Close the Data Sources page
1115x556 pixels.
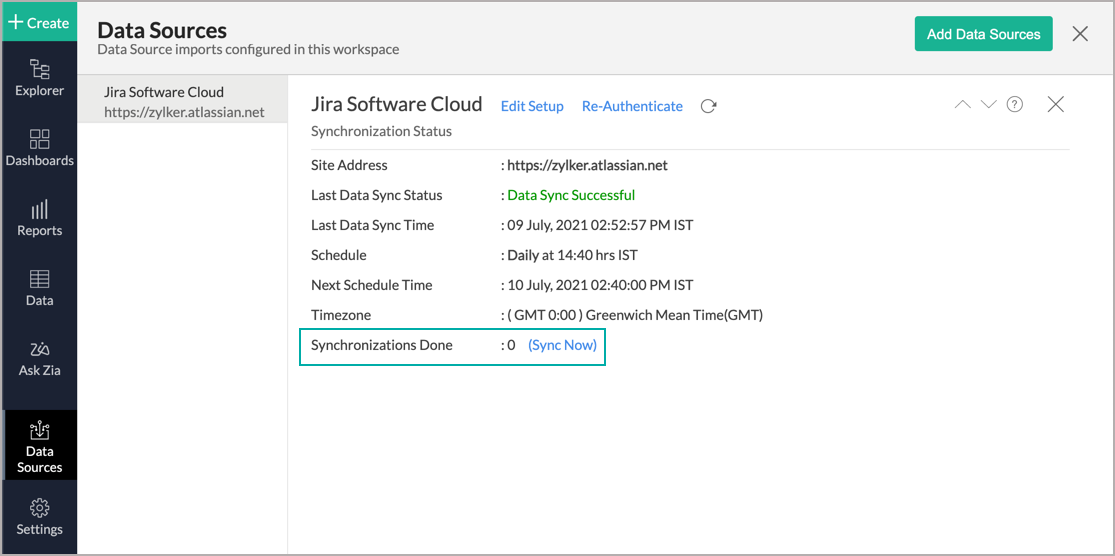pyautogui.click(x=1079, y=33)
